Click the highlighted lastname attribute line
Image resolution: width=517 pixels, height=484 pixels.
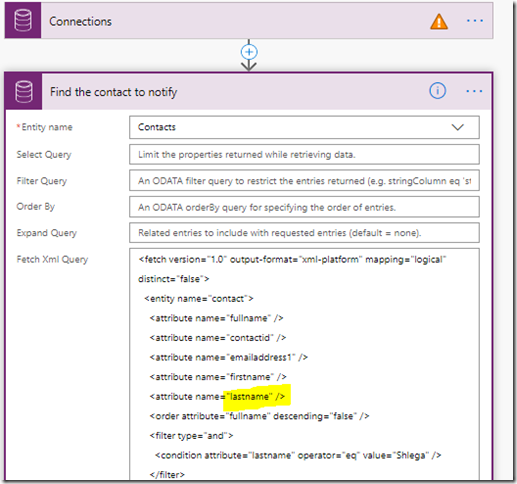[x=217, y=397]
